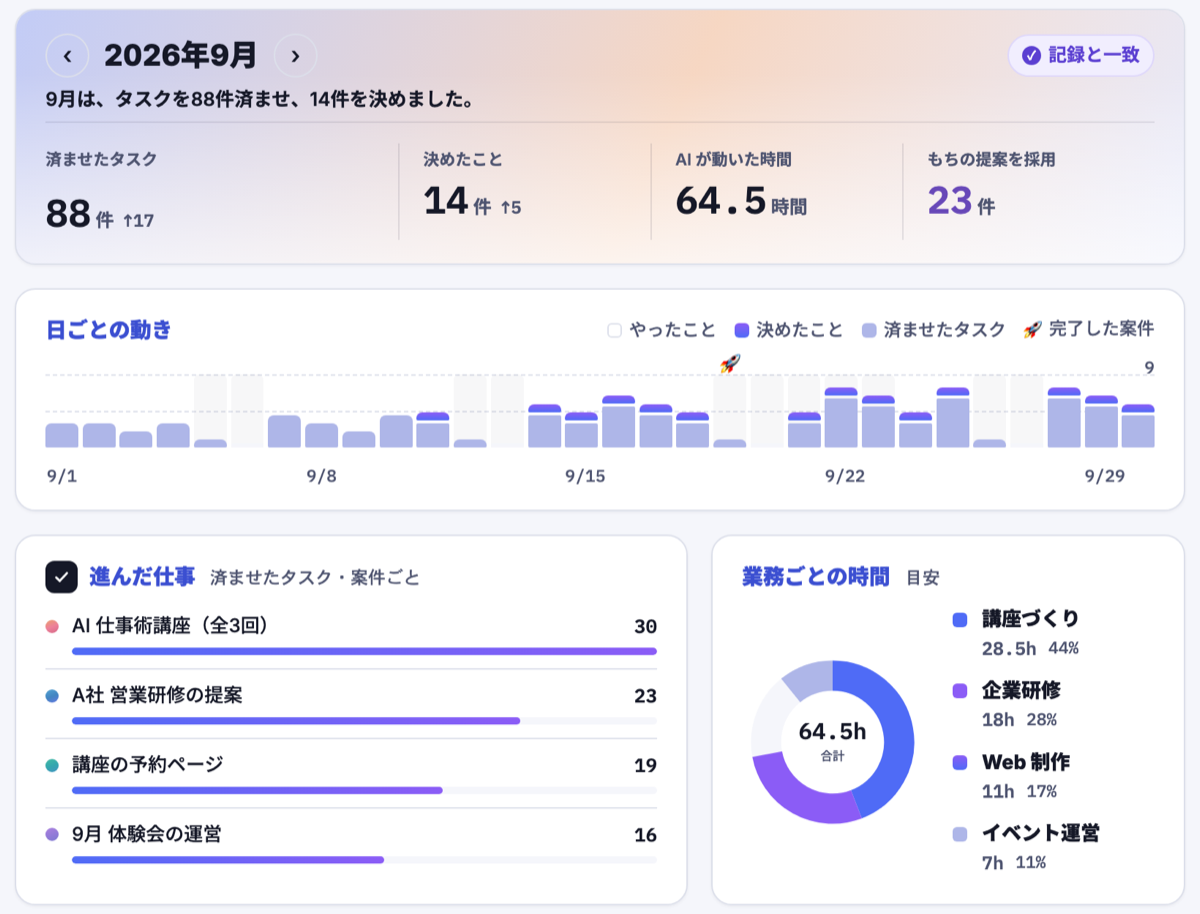1200x914 pixels.
Task: Click the イベント運営 legend label
Action: tap(1041, 834)
